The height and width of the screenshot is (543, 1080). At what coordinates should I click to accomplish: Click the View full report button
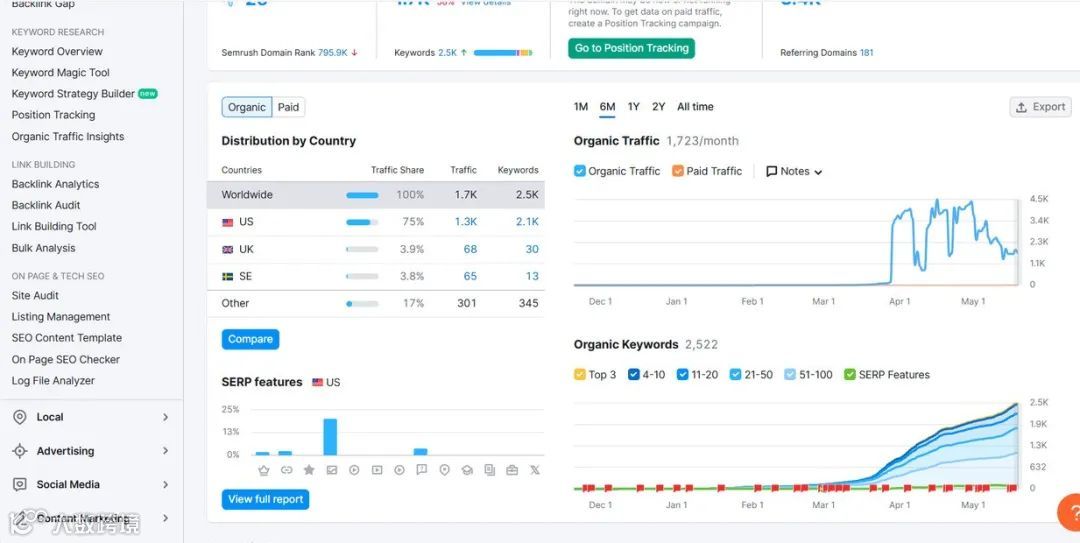click(265, 500)
